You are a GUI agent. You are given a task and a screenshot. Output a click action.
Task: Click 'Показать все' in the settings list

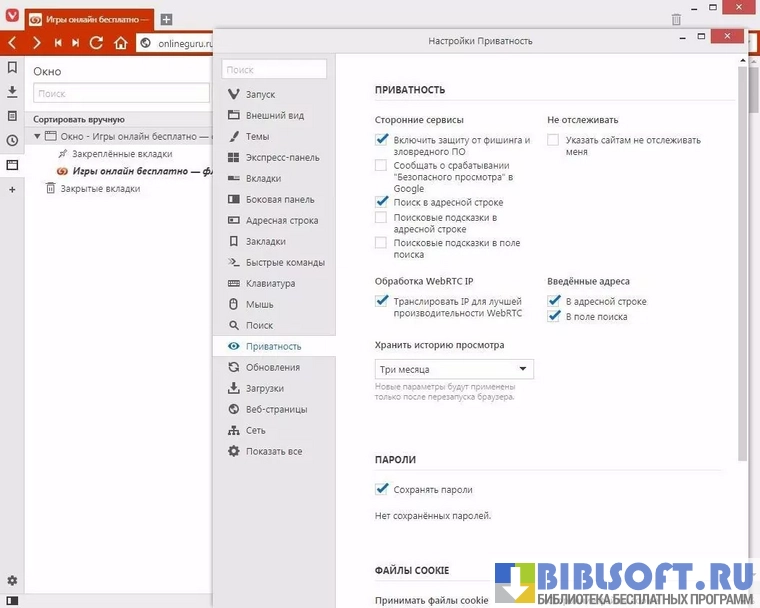[274, 451]
